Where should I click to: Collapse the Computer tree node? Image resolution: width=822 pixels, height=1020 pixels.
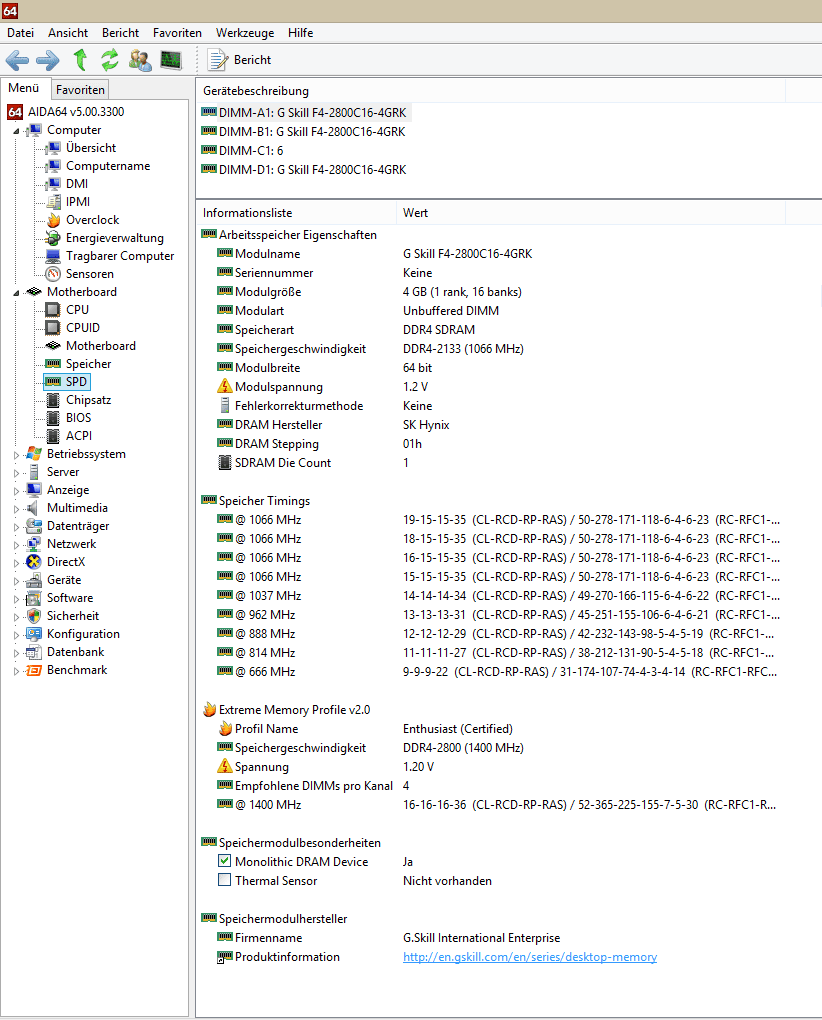pos(16,131)
